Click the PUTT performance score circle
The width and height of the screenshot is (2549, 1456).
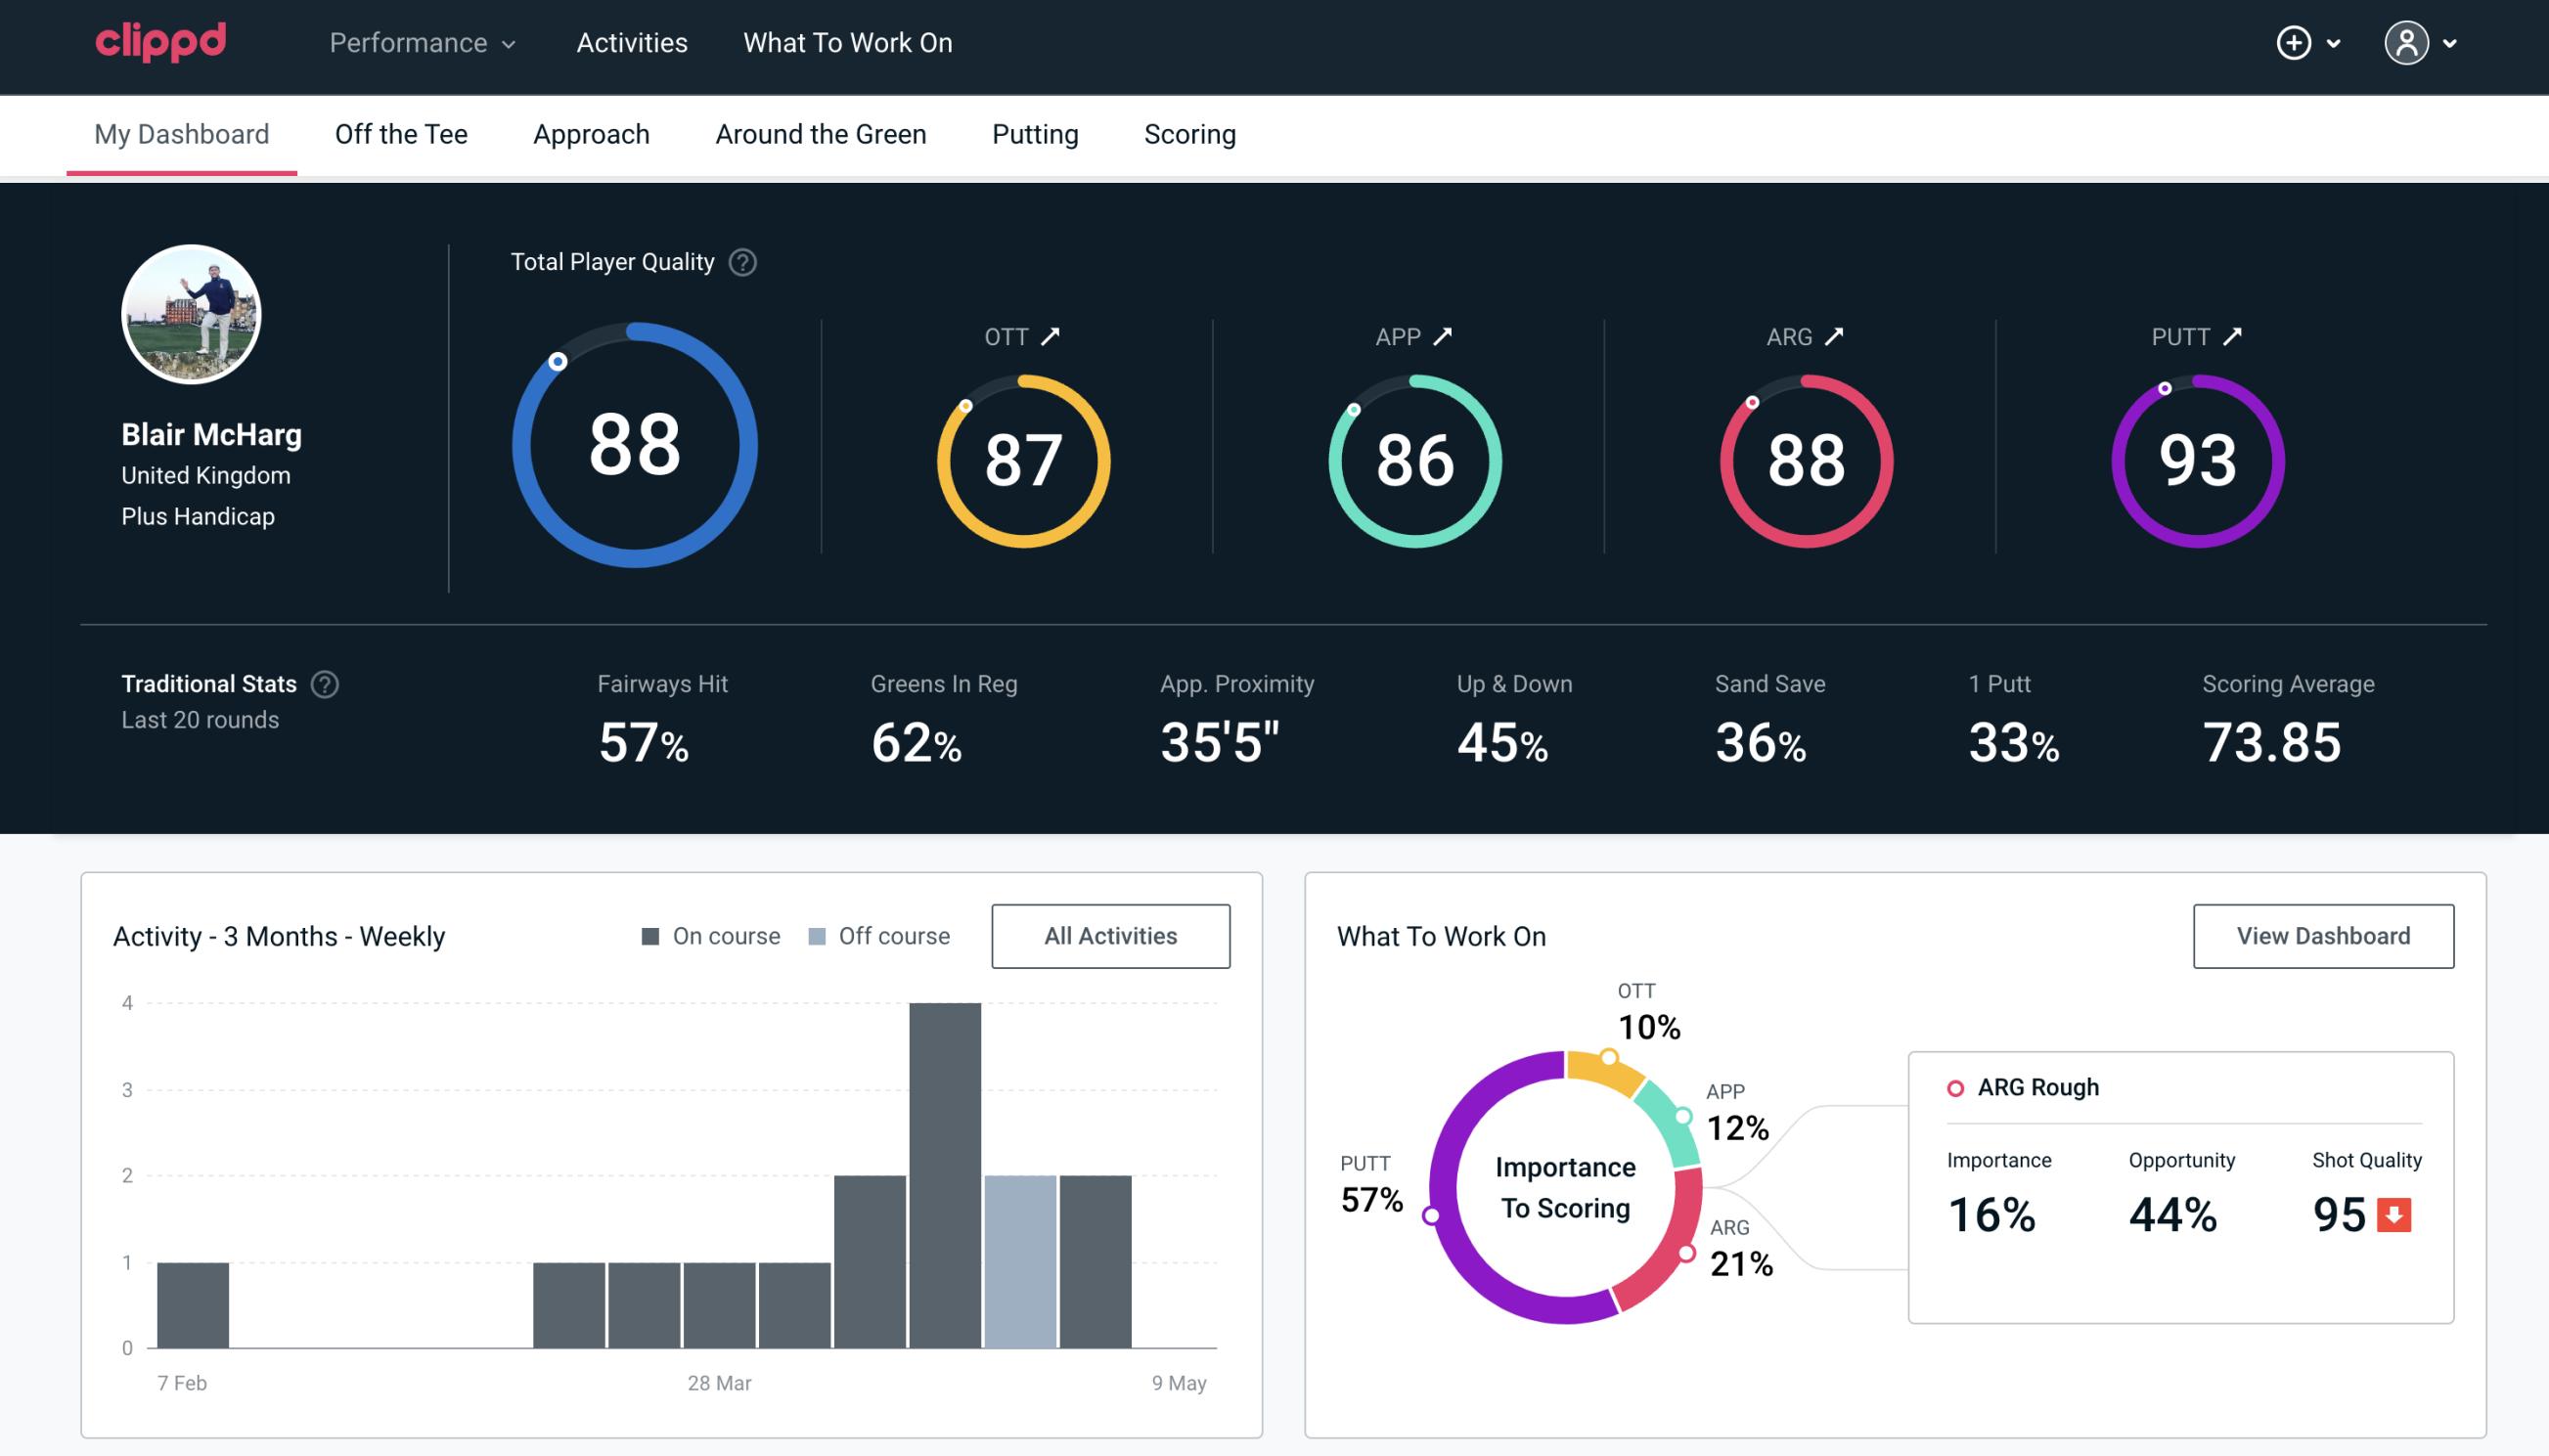(2194, 459)
